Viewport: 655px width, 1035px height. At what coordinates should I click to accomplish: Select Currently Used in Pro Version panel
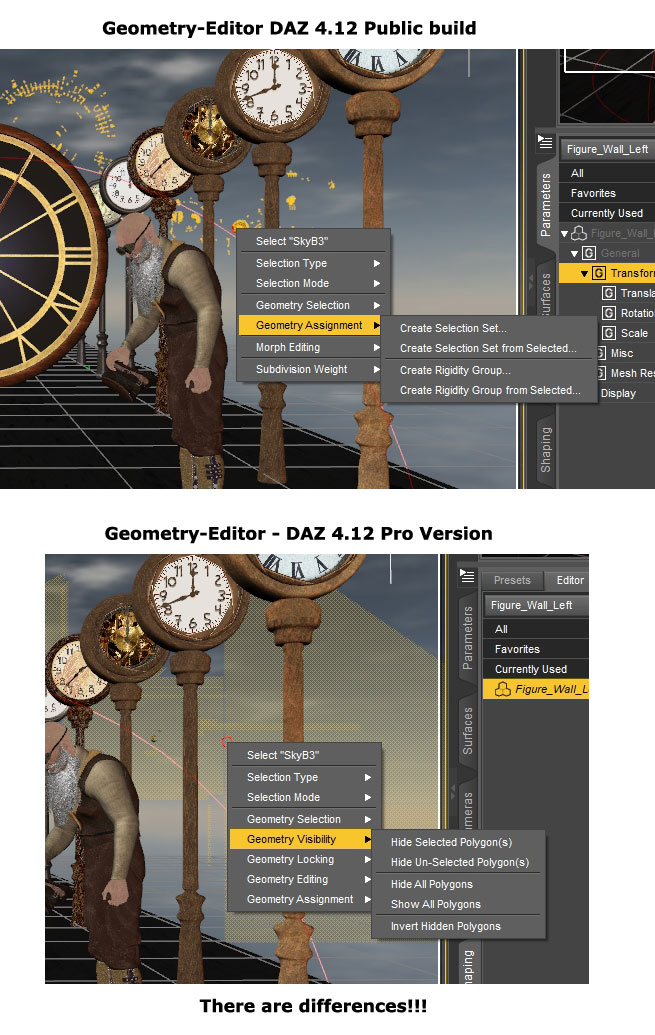tap(536, 669)
